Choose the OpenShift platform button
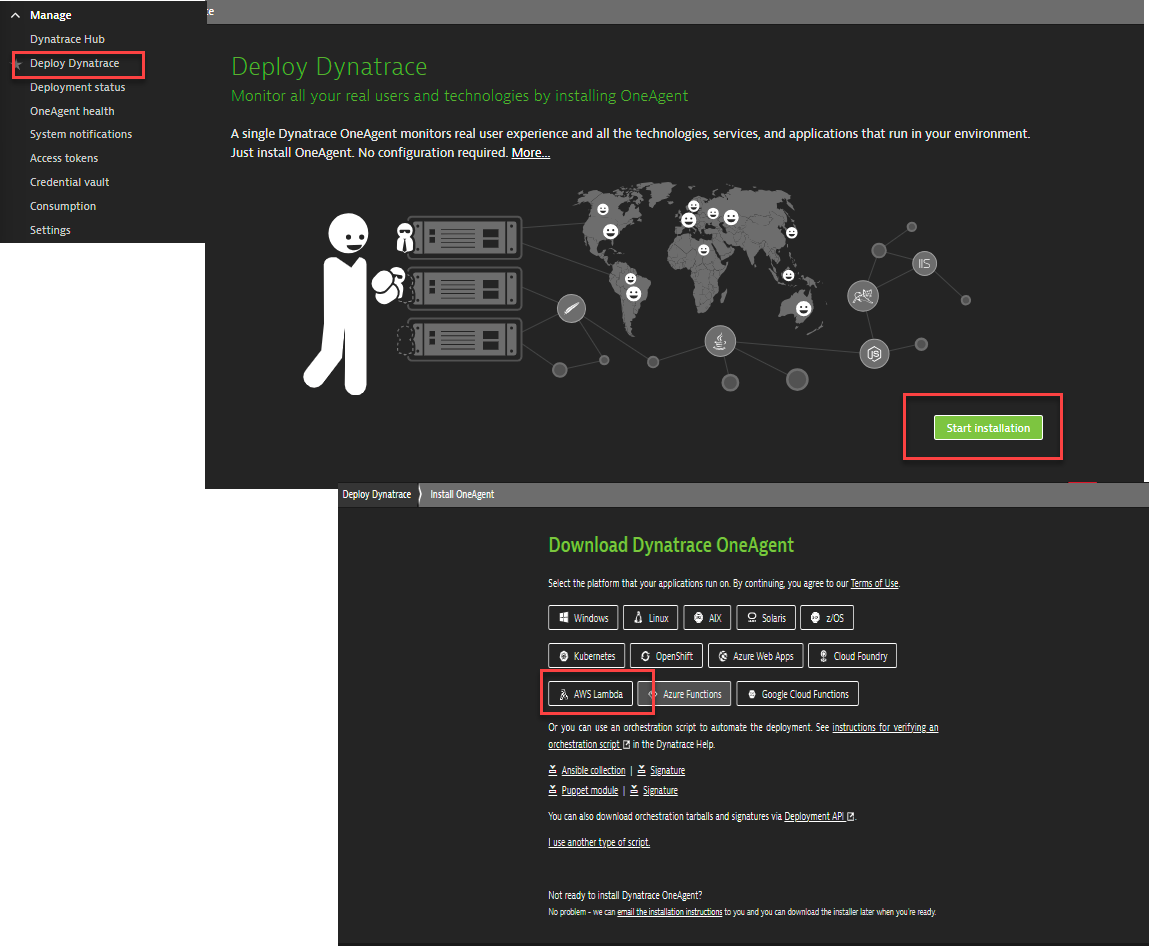Screen dimensions: 1149x951 click(x=667, y=656)
